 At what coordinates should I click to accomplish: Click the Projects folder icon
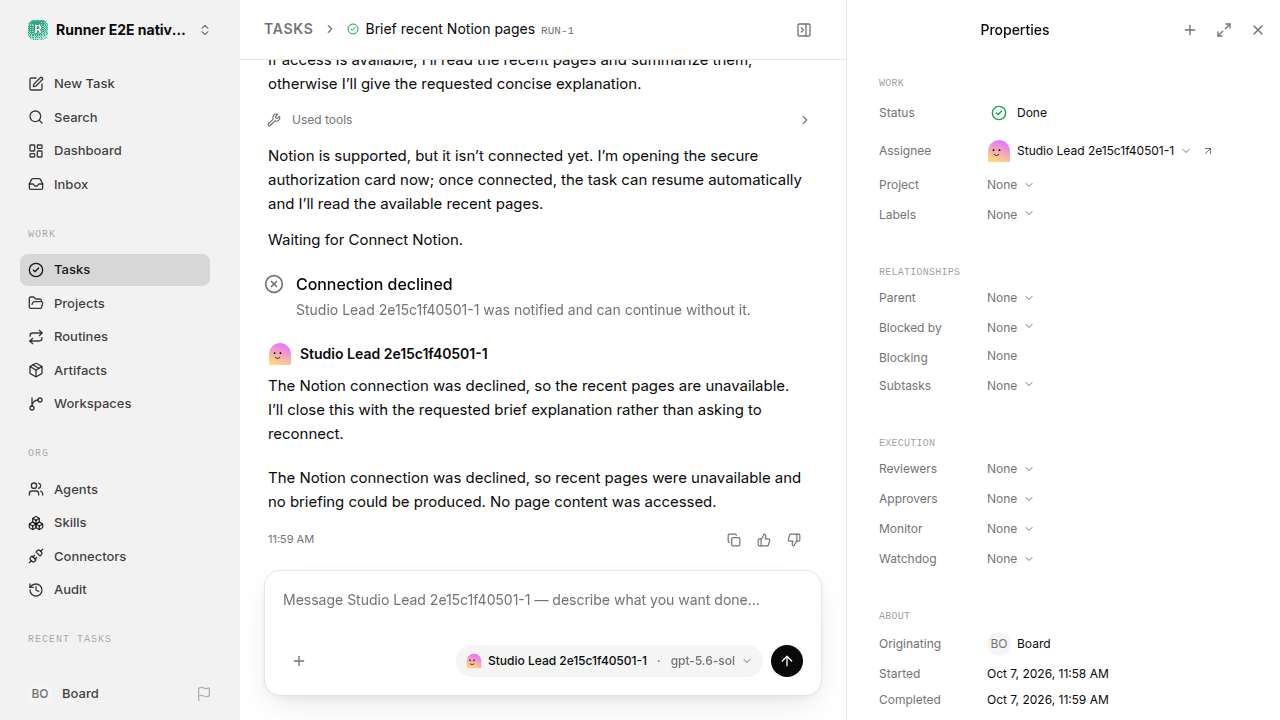[x=36, y=303]
